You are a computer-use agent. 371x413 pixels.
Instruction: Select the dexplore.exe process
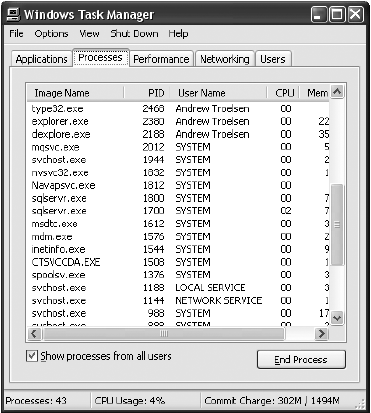tap(179, 134)
